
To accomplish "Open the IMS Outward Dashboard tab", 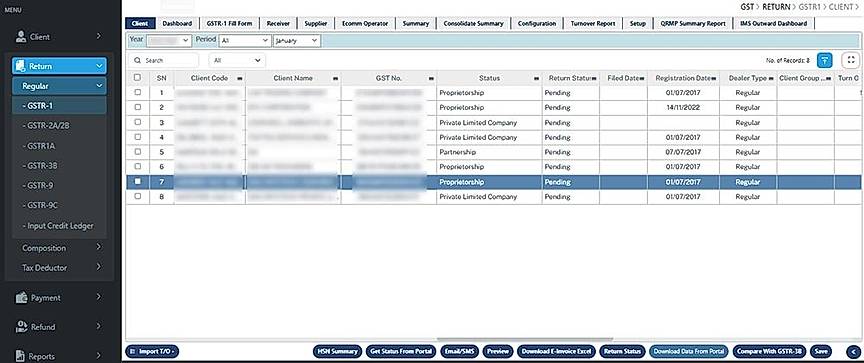I will coord(774,24).
